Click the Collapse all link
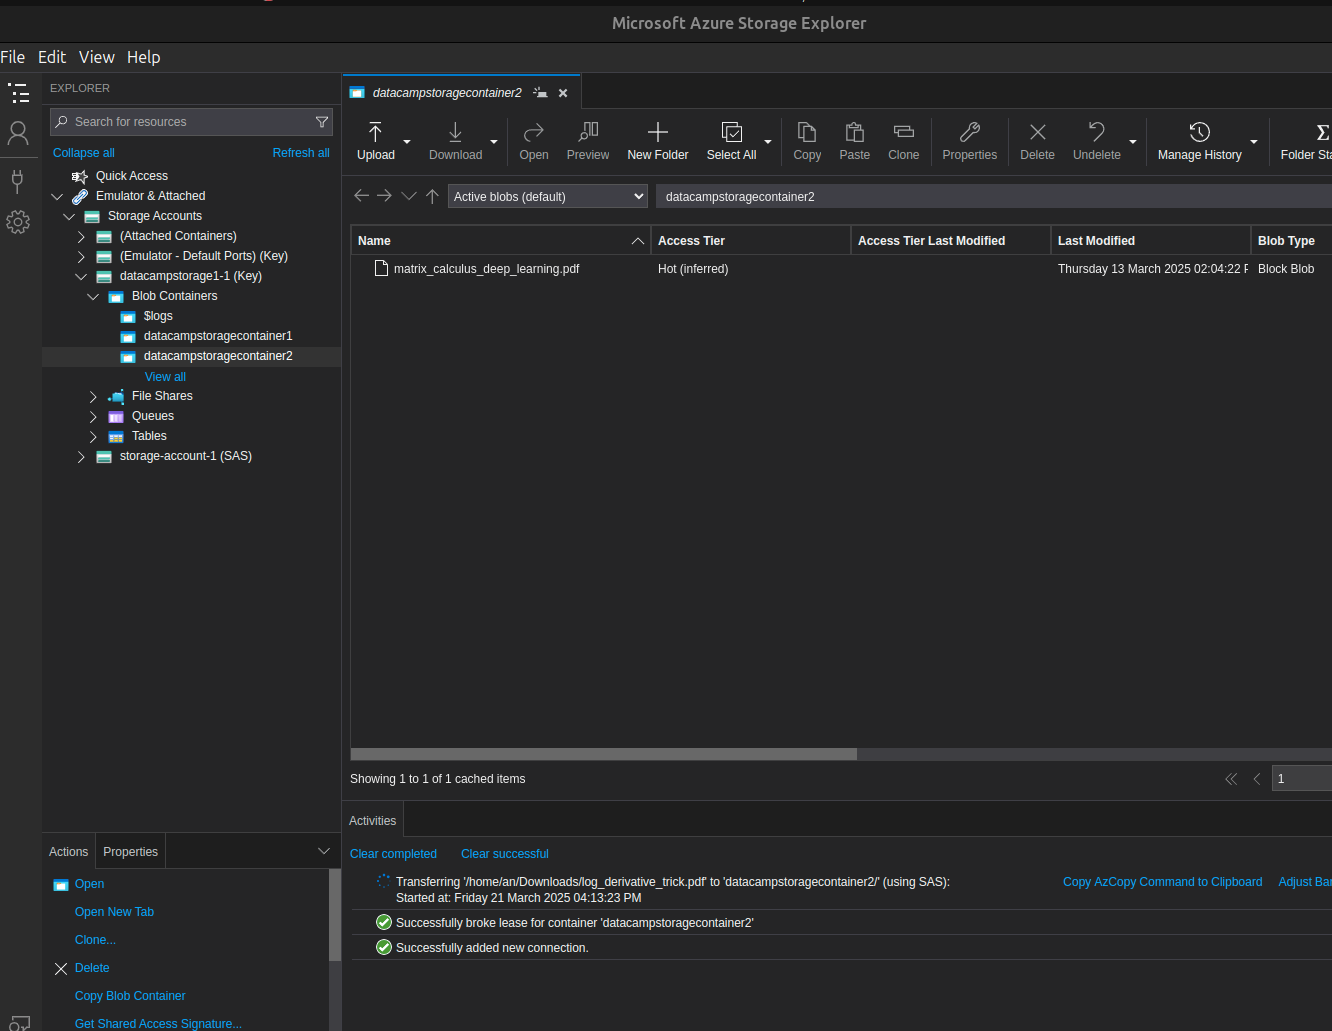The width and height of the screenshot is (1332, 1031). 84,153
